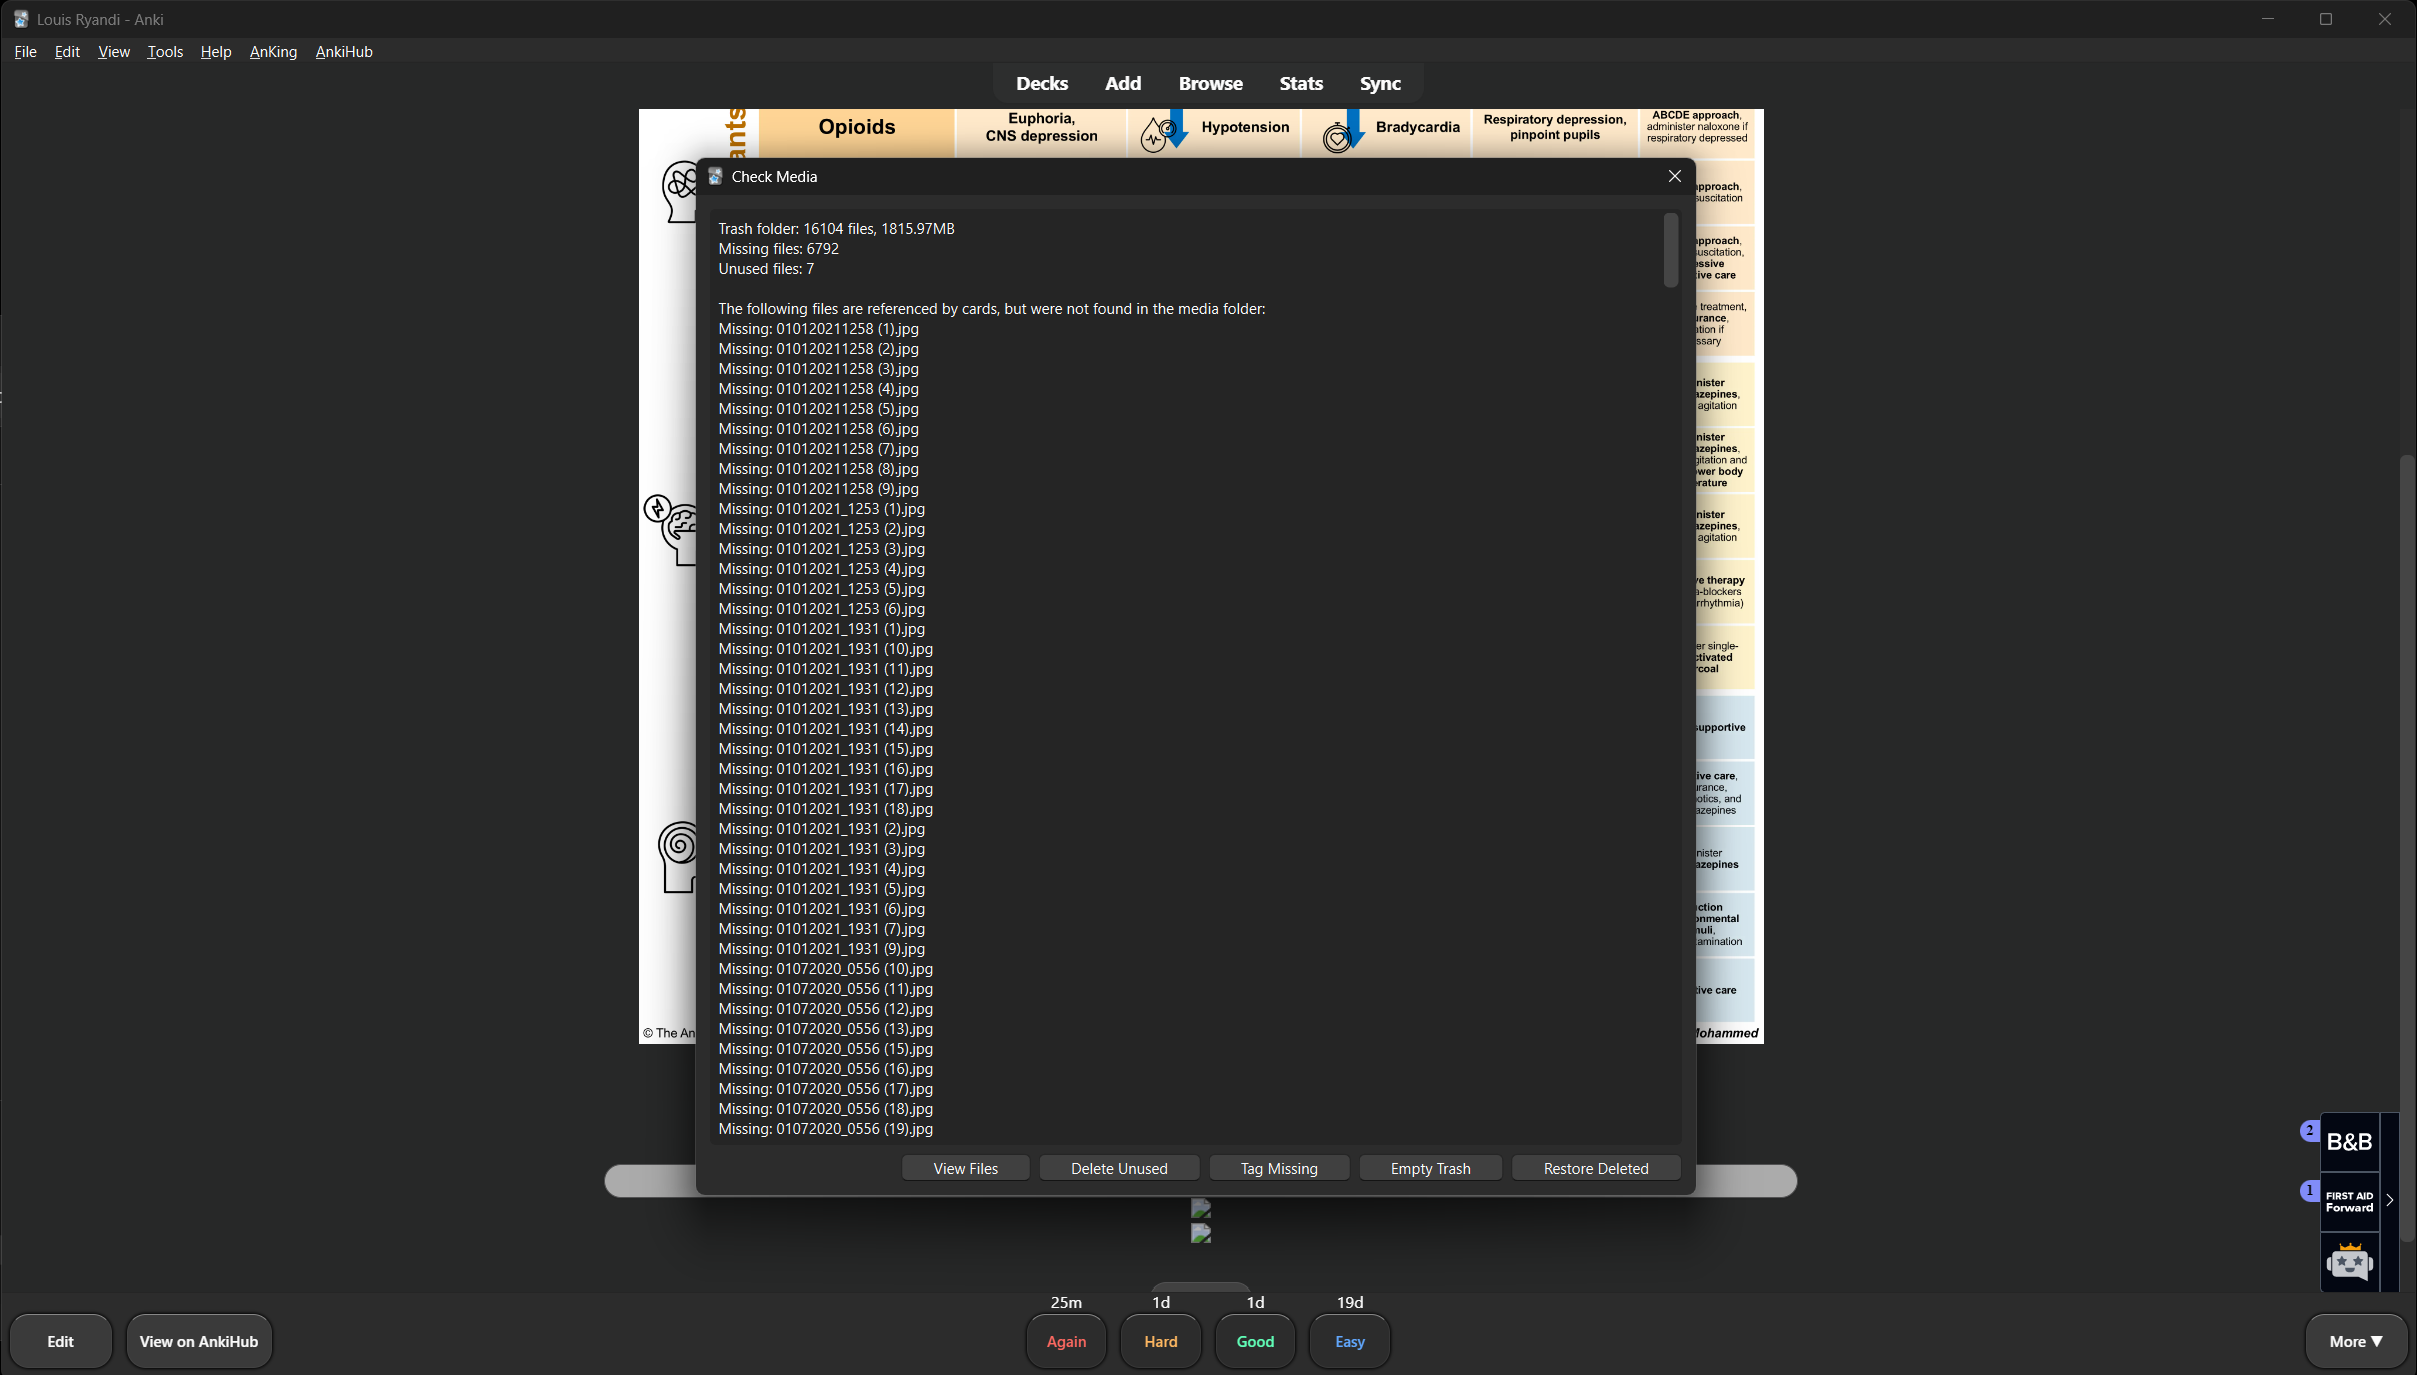Screen dimensions: 2417x1375
Task: Open the More dropdown at bottom right
Action: click(2355, 1342)
